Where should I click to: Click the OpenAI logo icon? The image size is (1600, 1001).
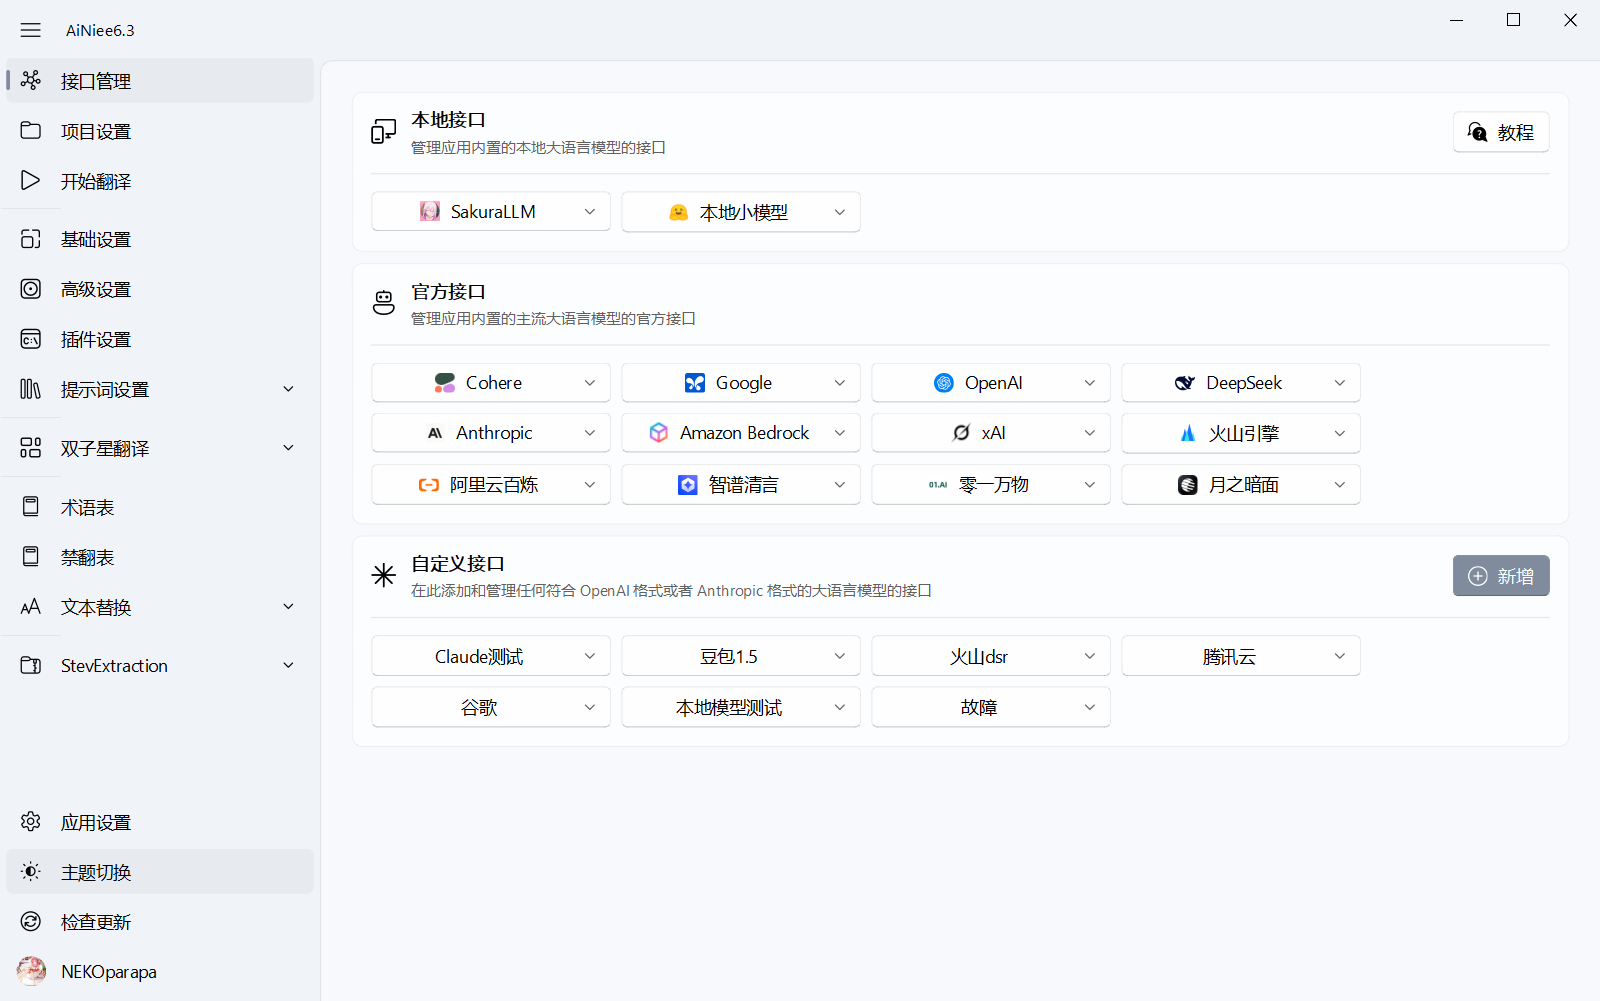944,382
